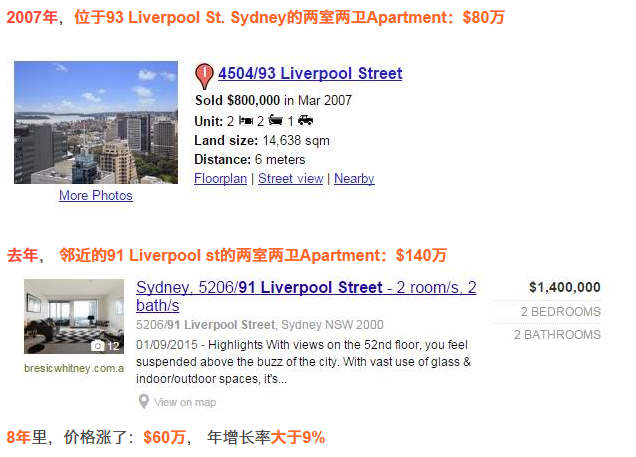Screen dimensions: 636x457
Task: Click the grey map pin next to View on map
Action: [x=144, y=402]
